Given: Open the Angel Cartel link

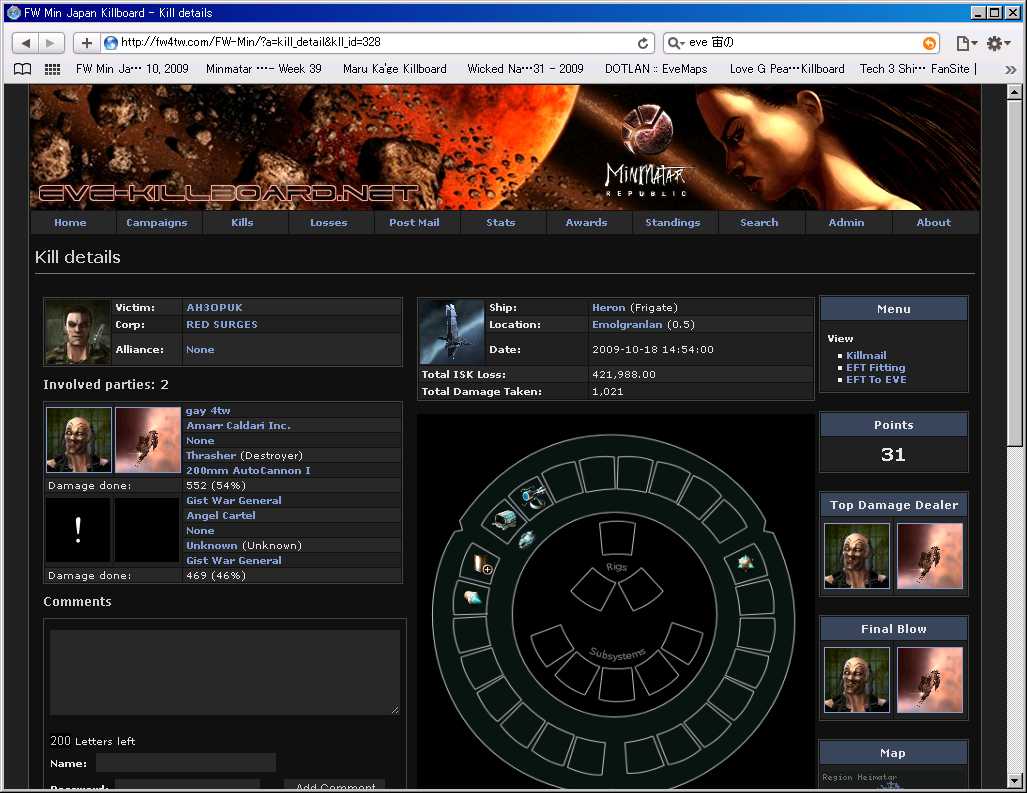Looking at the screenshot, I should 221,516.
